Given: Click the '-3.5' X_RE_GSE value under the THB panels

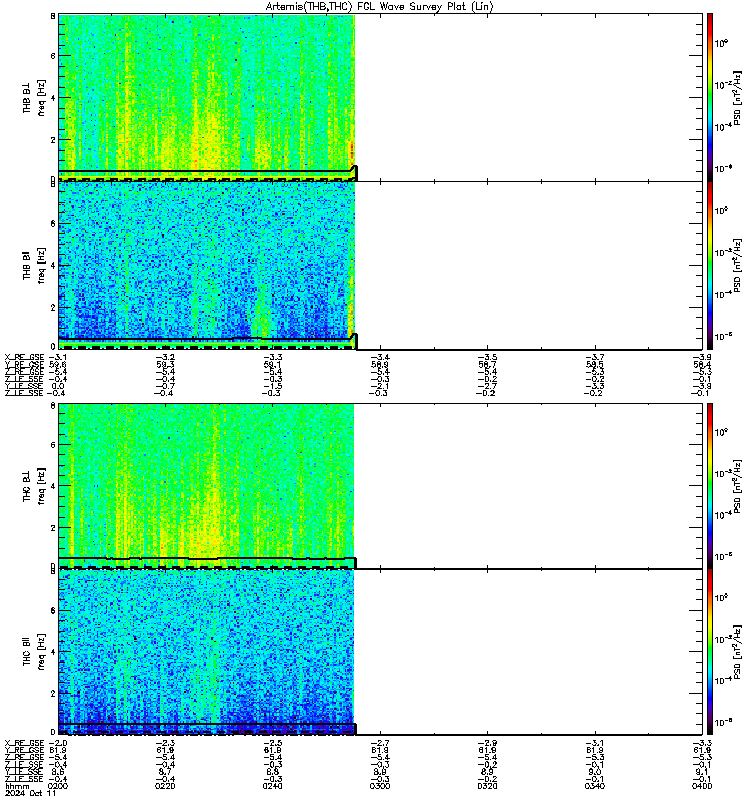Looking at the screenshot, I should coord(487,357).
